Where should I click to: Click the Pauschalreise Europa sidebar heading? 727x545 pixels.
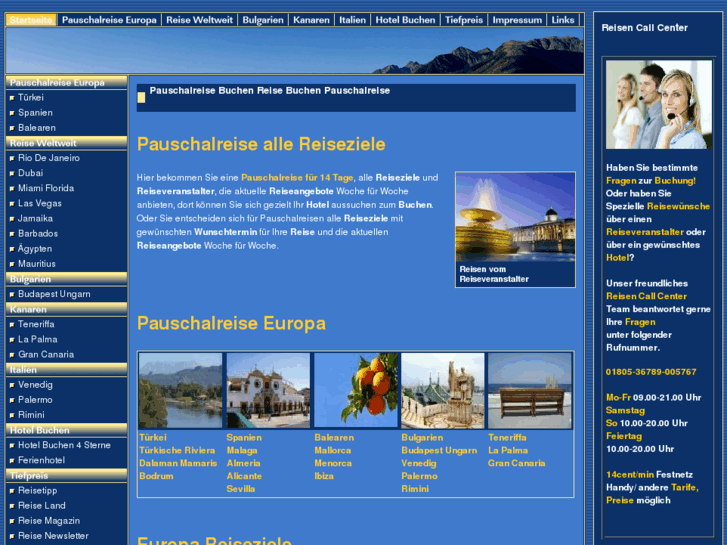[x=66, y=83]
